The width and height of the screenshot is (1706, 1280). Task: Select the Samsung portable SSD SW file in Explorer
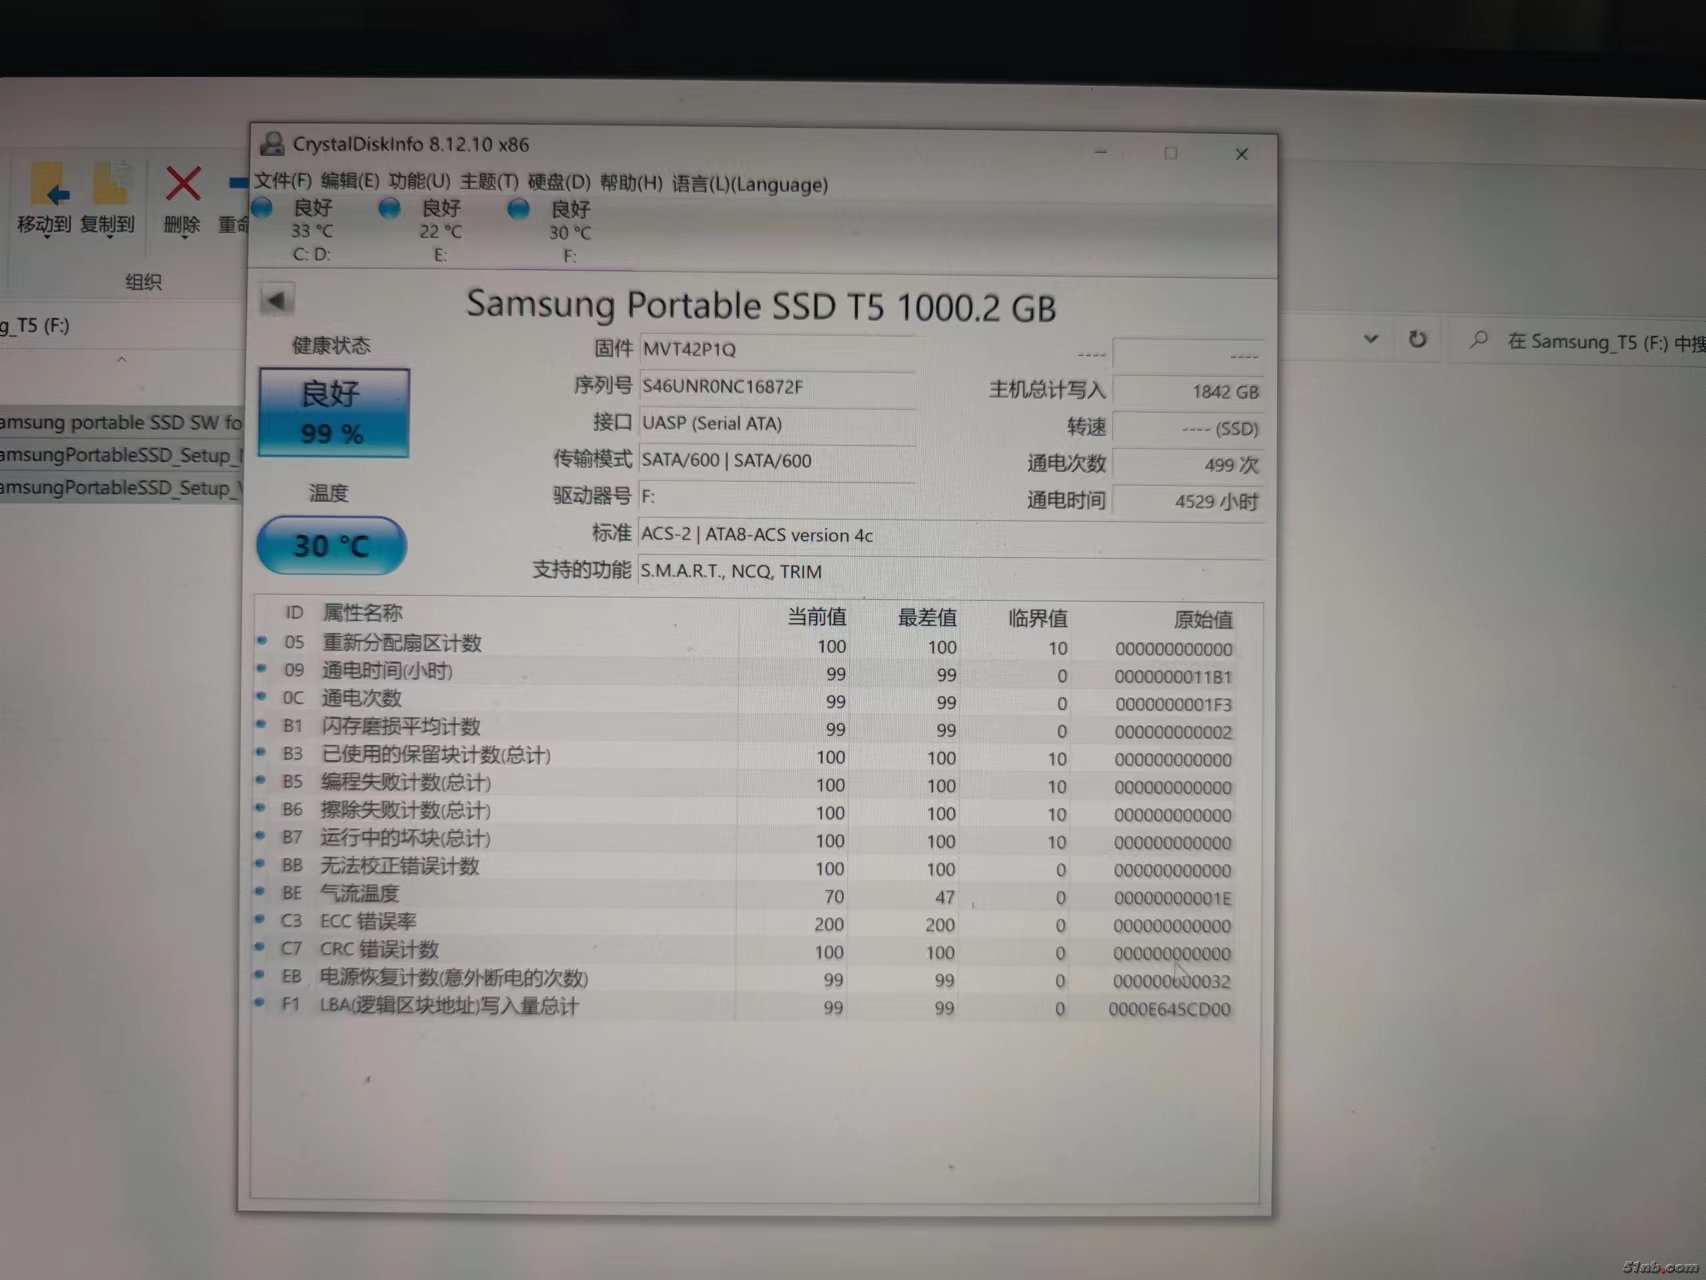120,422
